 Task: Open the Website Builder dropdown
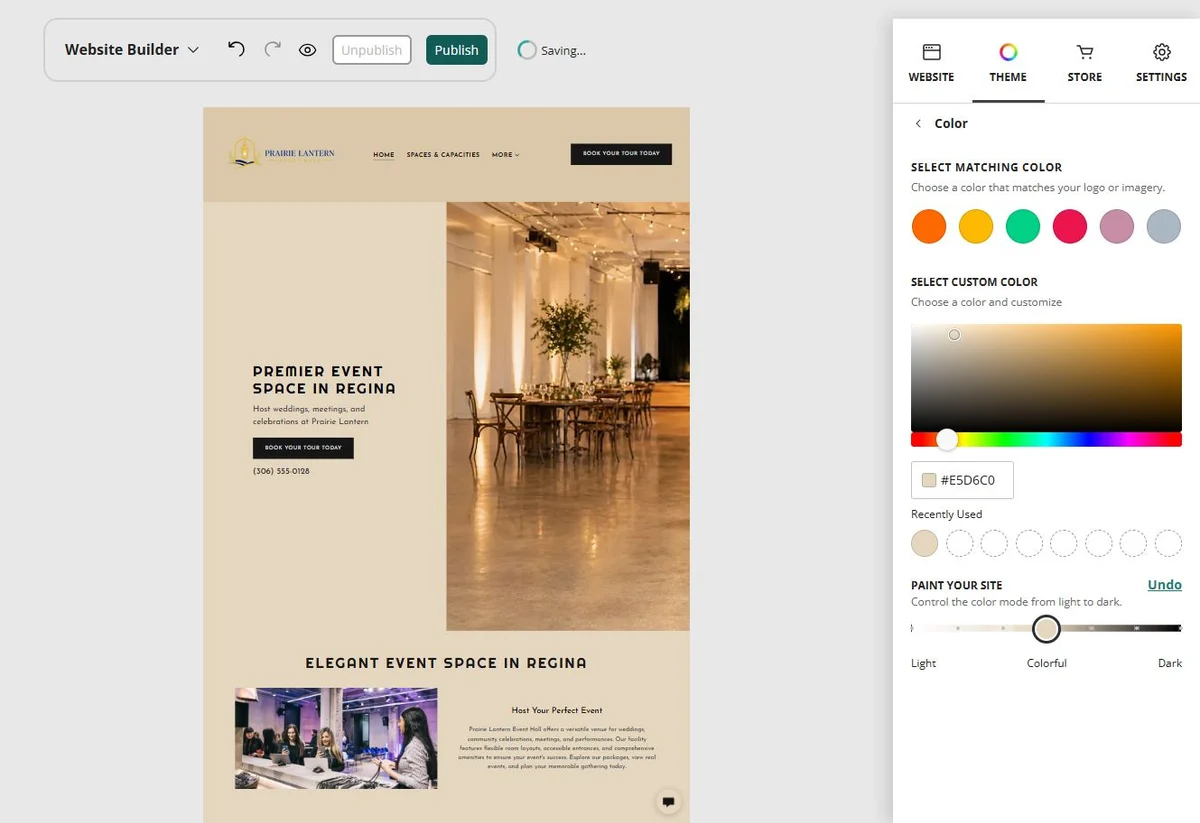(132, 49)
